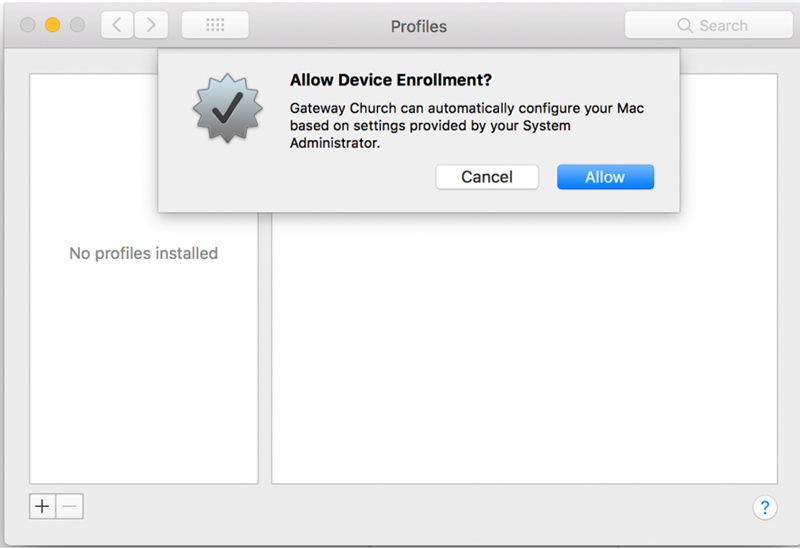Click the Allow button

point(605,177)
